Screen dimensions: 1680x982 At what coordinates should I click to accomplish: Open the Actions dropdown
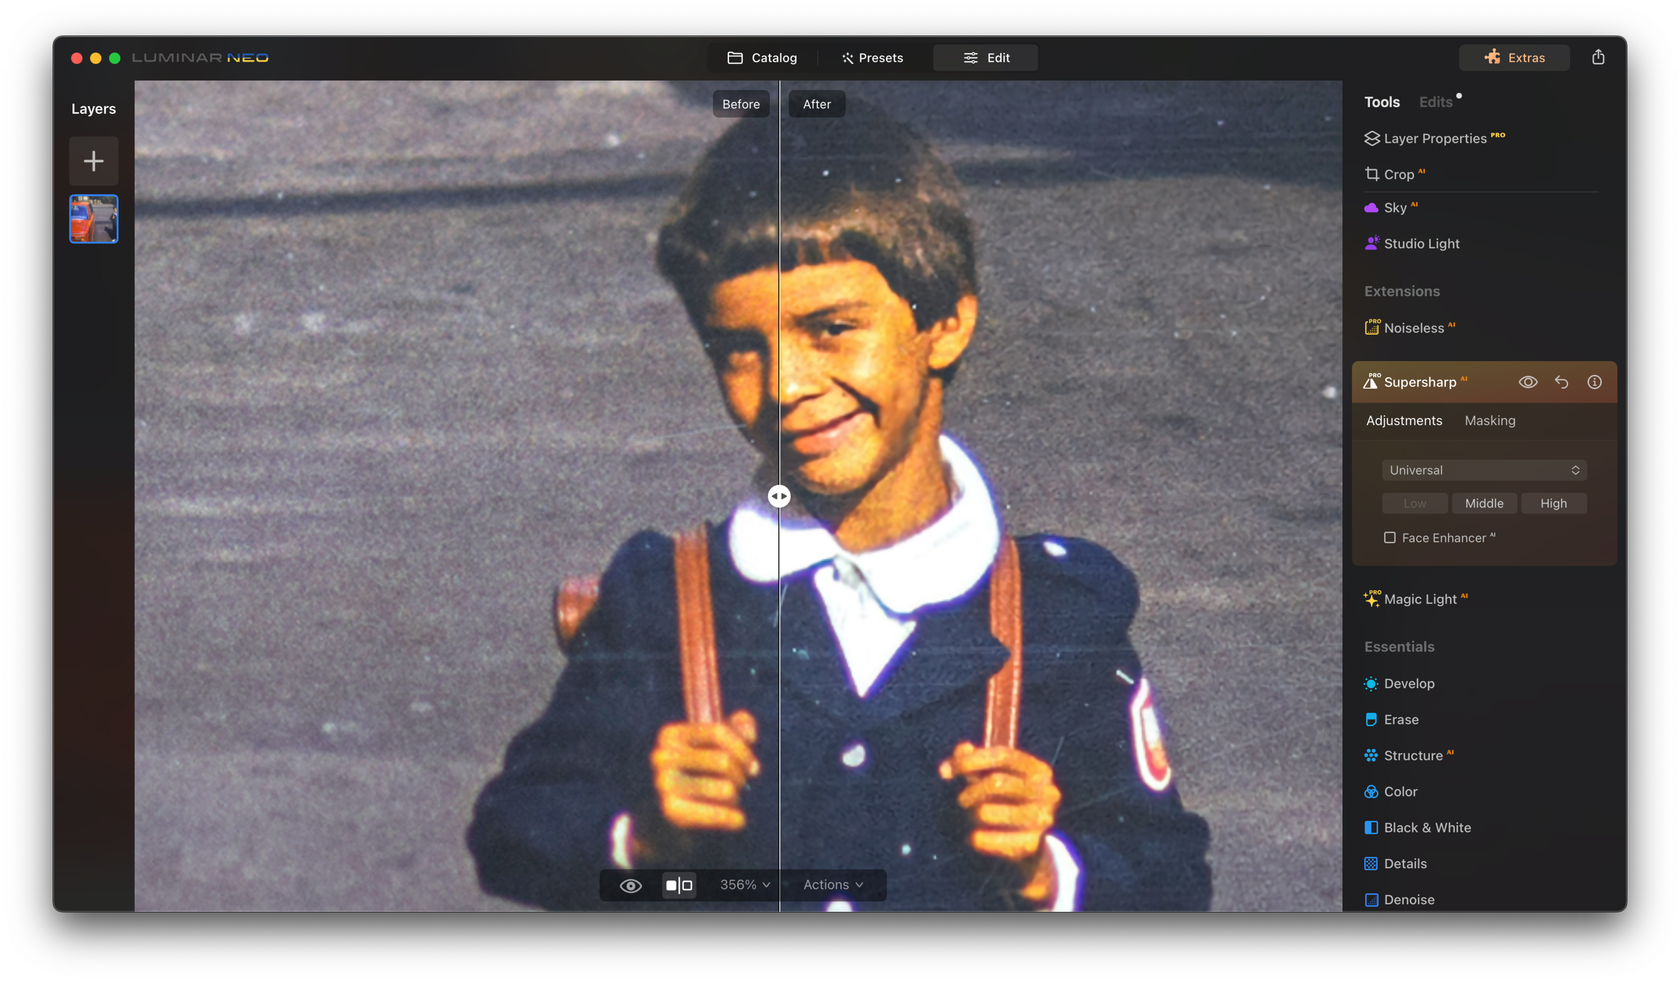point(832,885)
